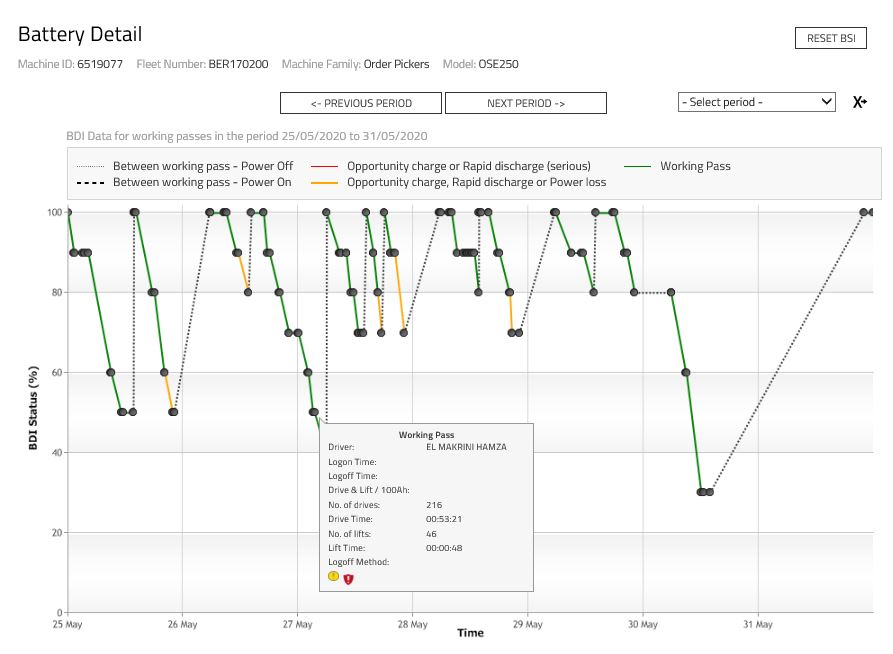Click the Excel export icon

coord(859,102)
